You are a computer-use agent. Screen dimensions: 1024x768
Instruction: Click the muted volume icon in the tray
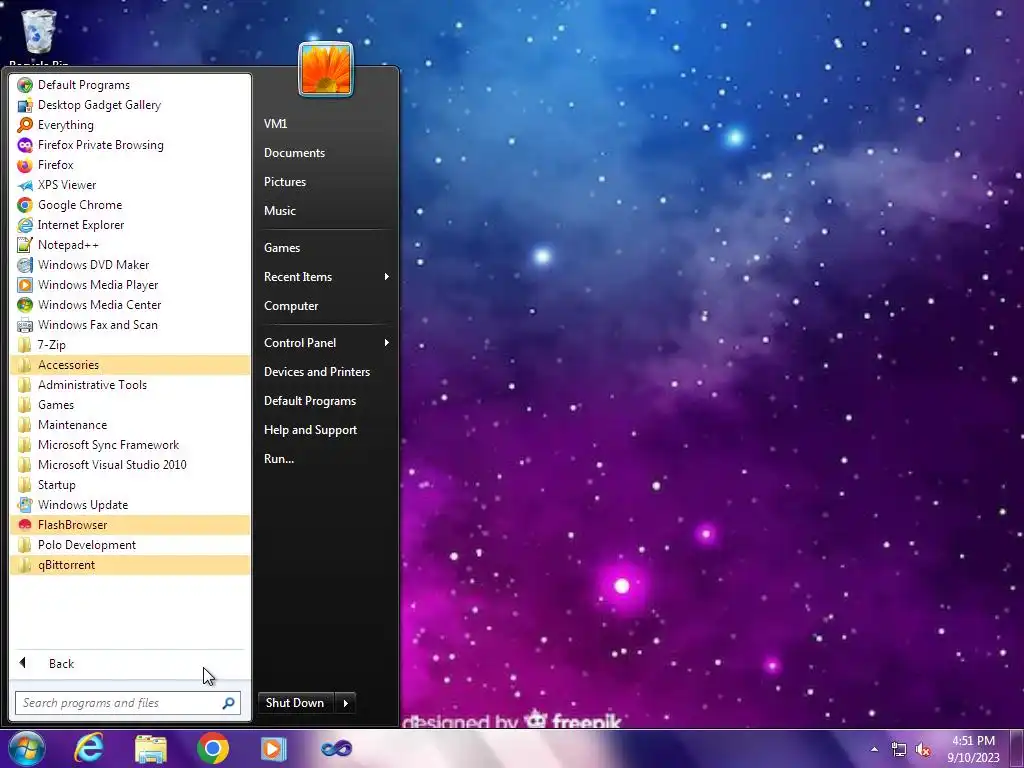coord(923,750)
